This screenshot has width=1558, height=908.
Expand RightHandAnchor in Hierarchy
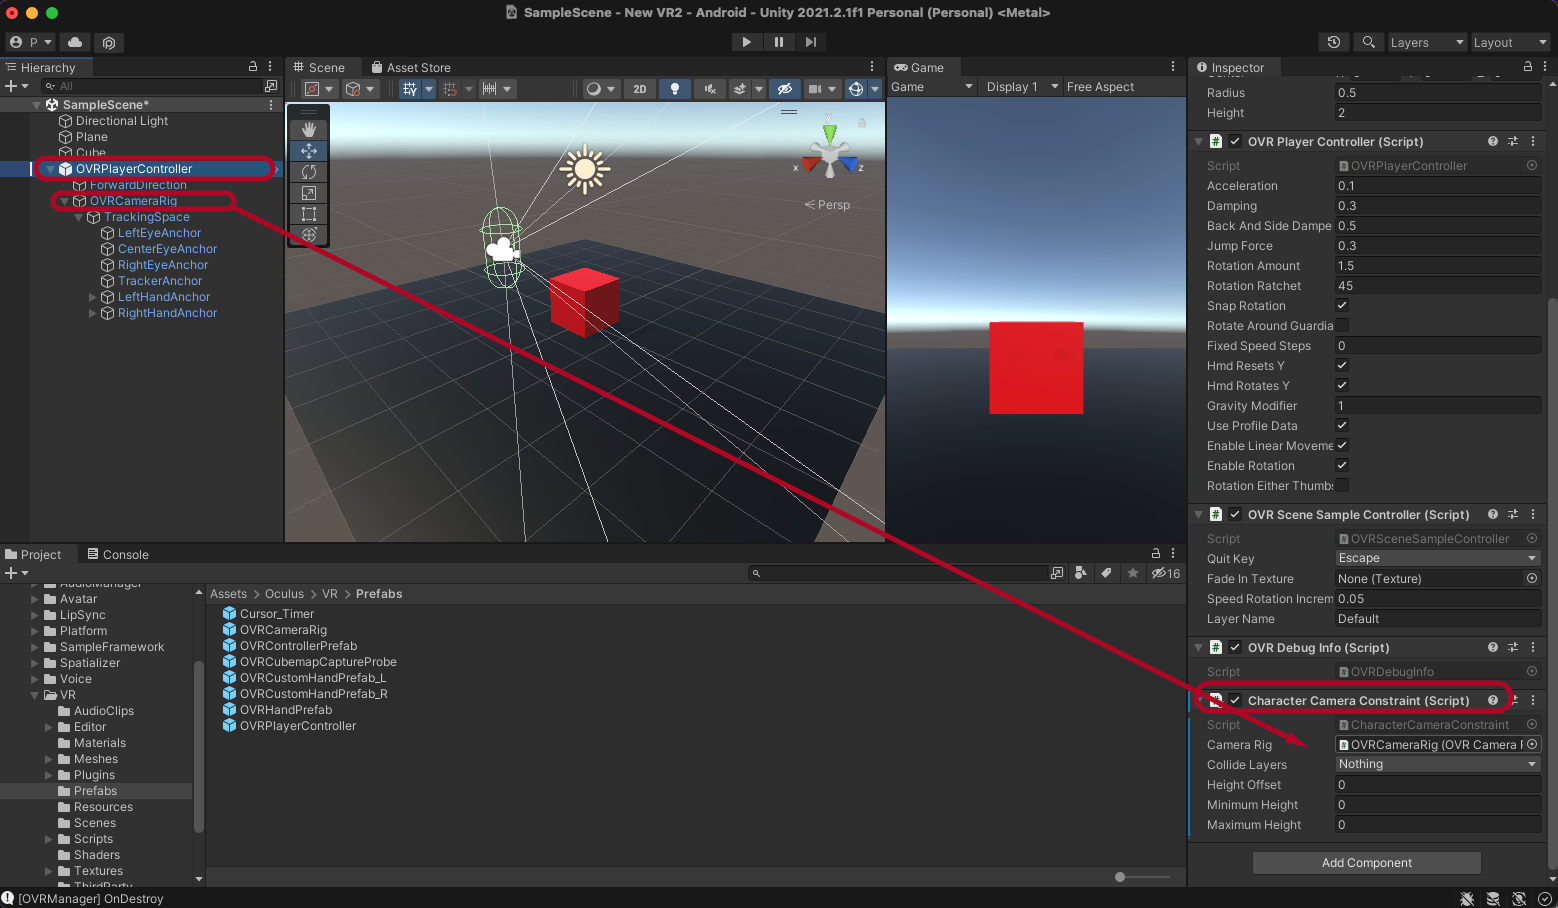pos(93,313)
